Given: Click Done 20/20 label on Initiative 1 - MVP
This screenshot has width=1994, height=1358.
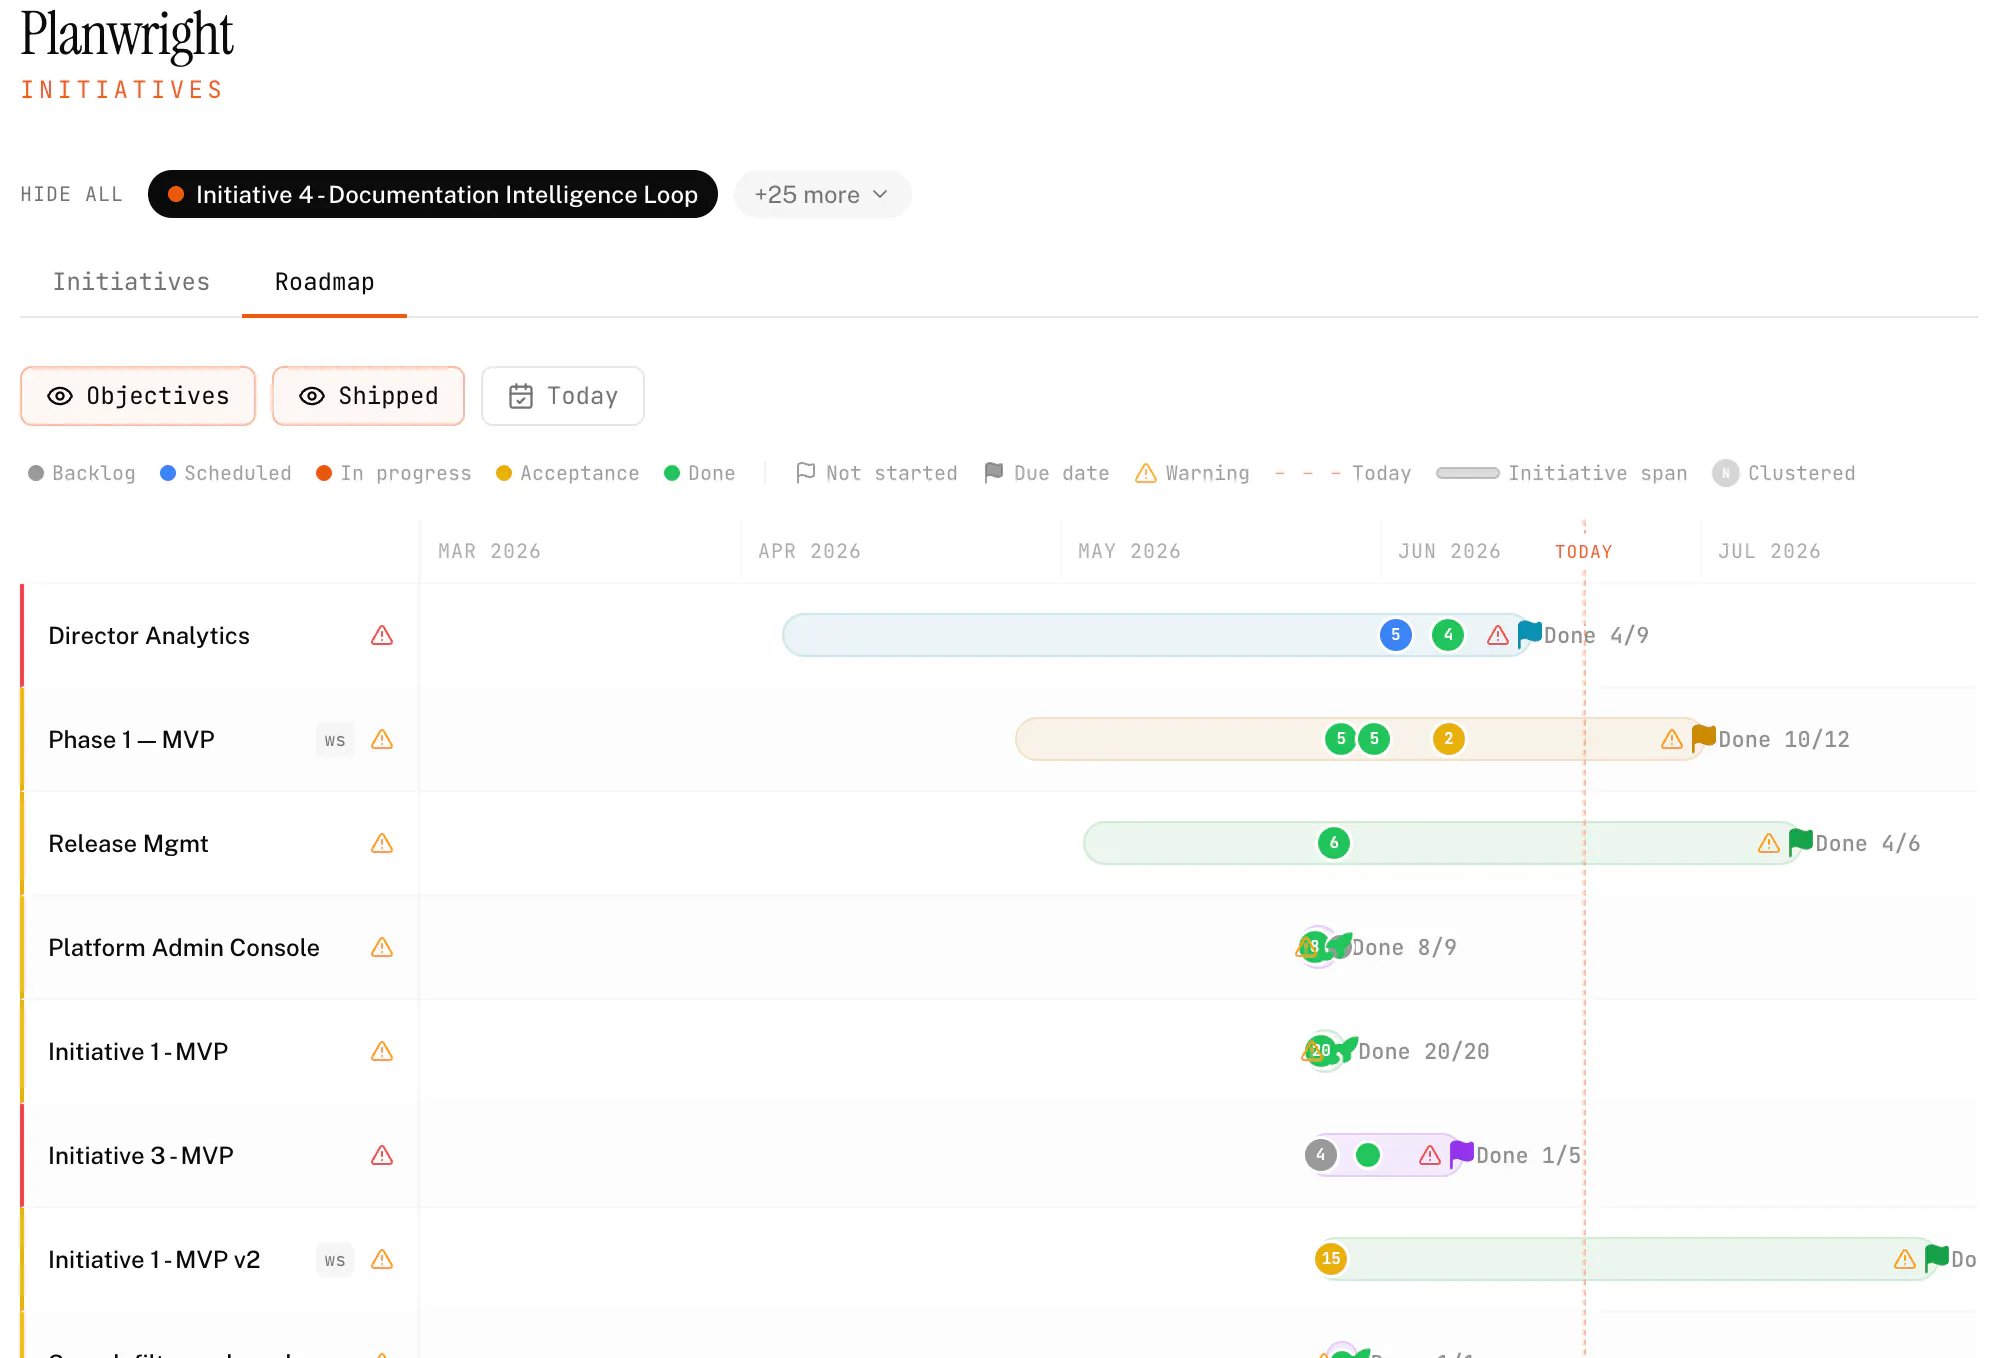Looking at the screenshot, I should point(1424,1052).
